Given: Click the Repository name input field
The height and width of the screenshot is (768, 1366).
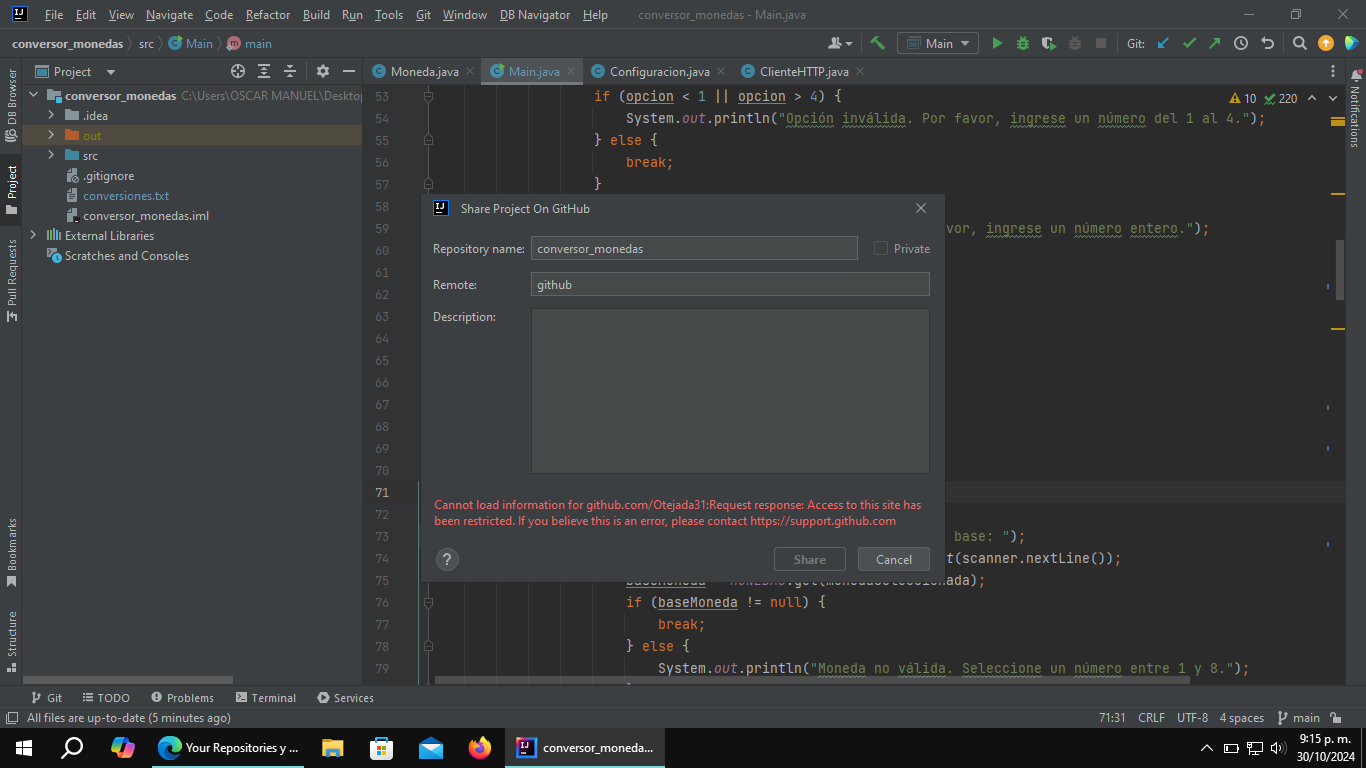Looking at the screenshot, I should tap(694, 248).
